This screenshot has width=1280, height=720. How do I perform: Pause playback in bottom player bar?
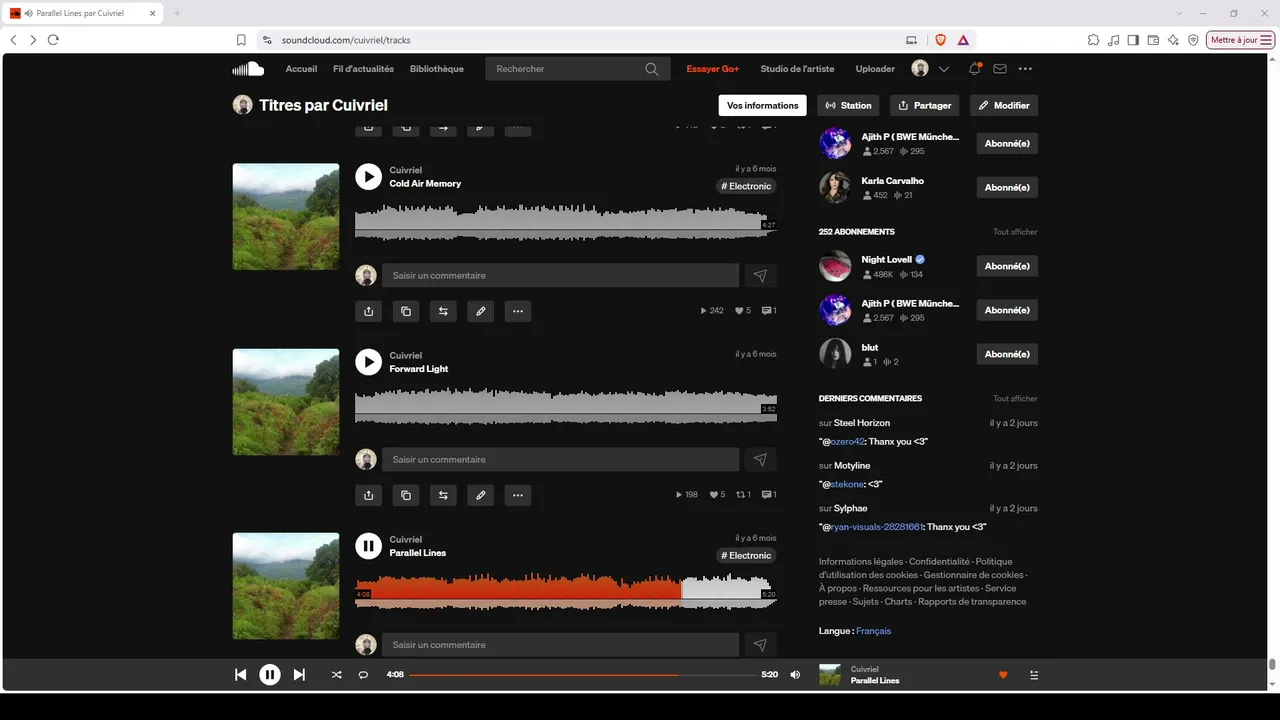click(270, 675)
